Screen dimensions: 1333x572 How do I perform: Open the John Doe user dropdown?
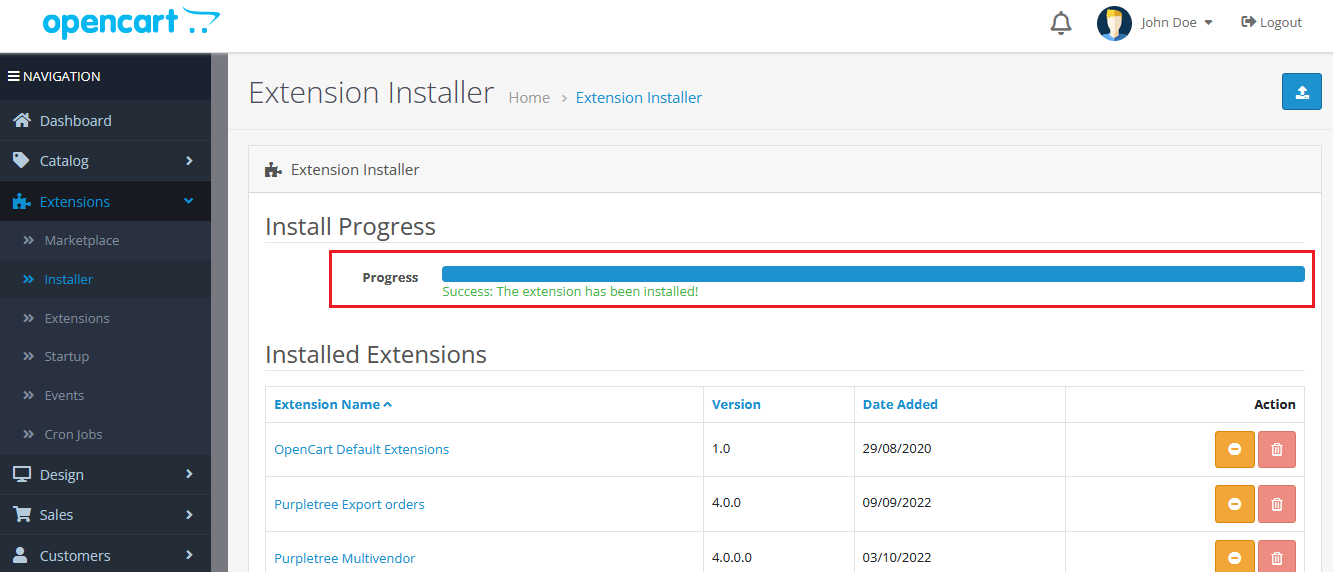(1176, 23)
